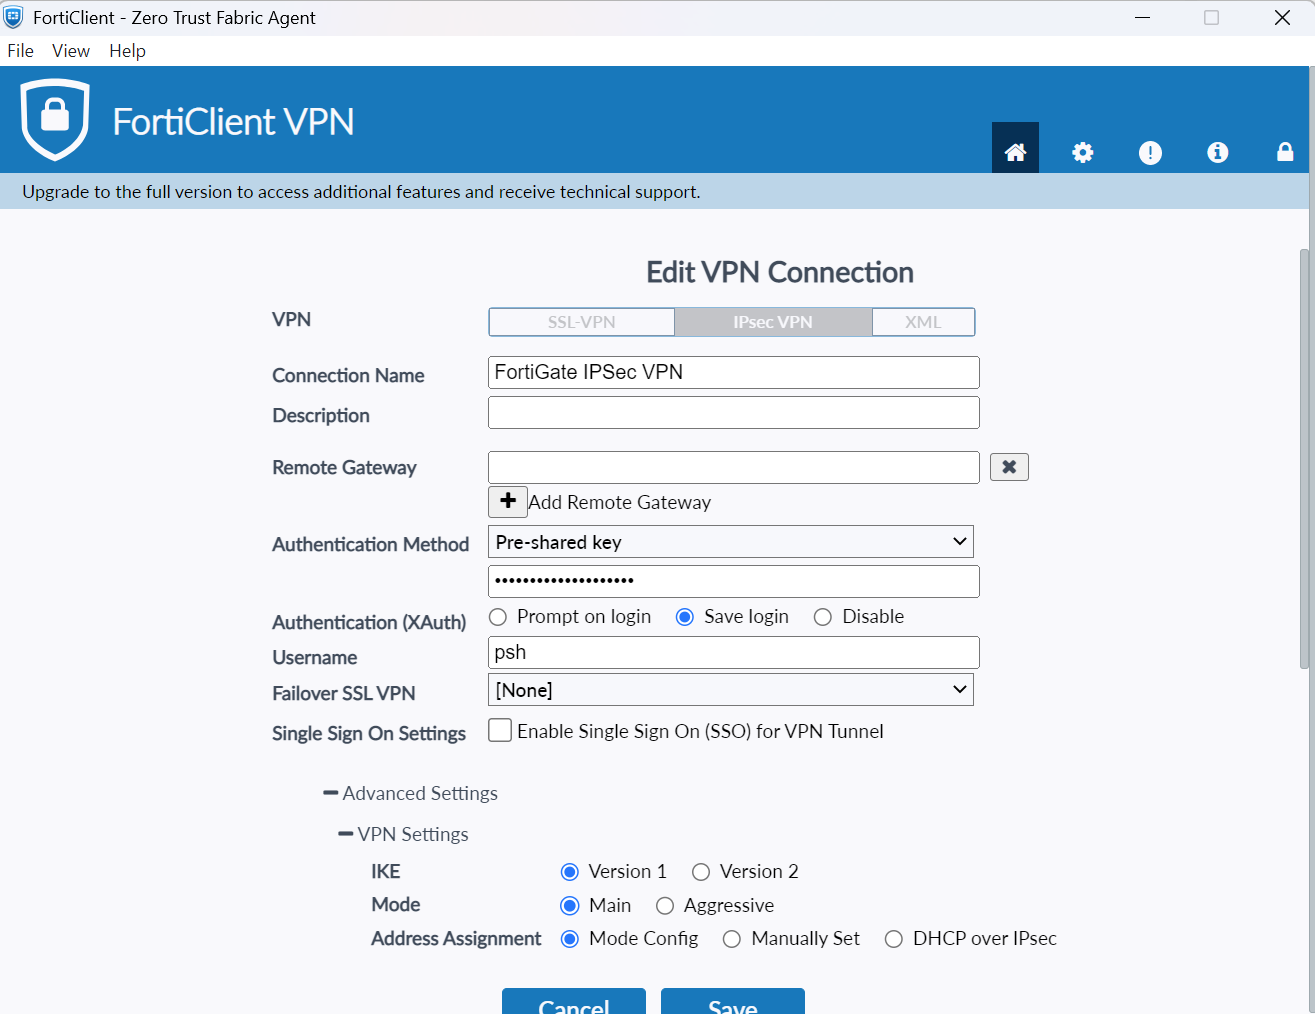
Task: Open the View menu
Action: [x=70, y=51]
